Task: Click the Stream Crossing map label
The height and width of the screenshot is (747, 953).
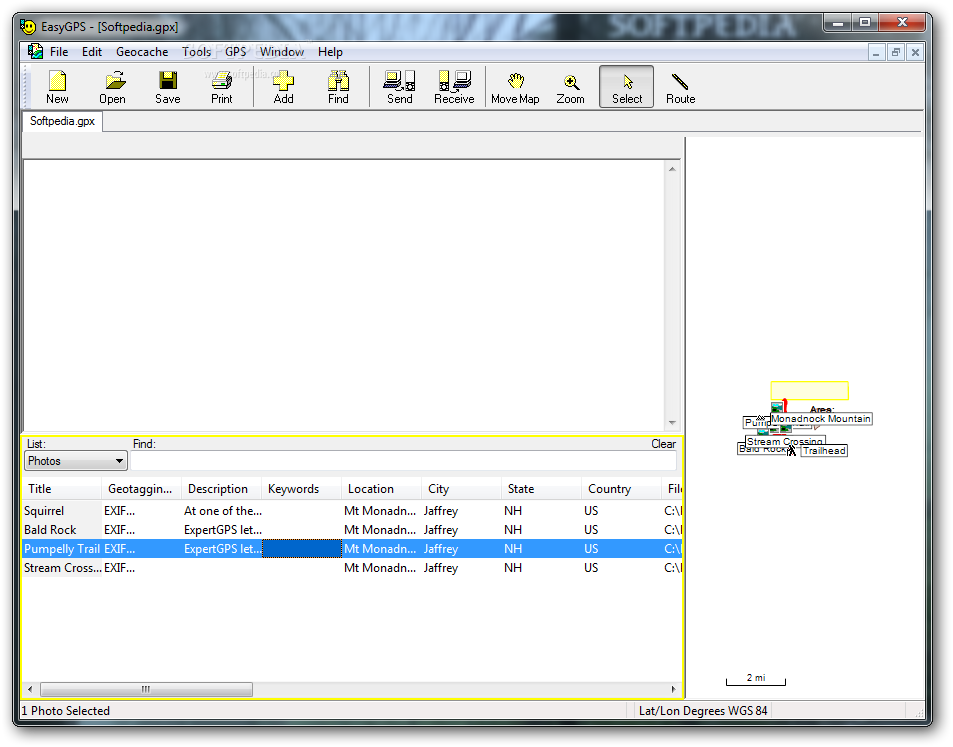Action: click(785, 441)
